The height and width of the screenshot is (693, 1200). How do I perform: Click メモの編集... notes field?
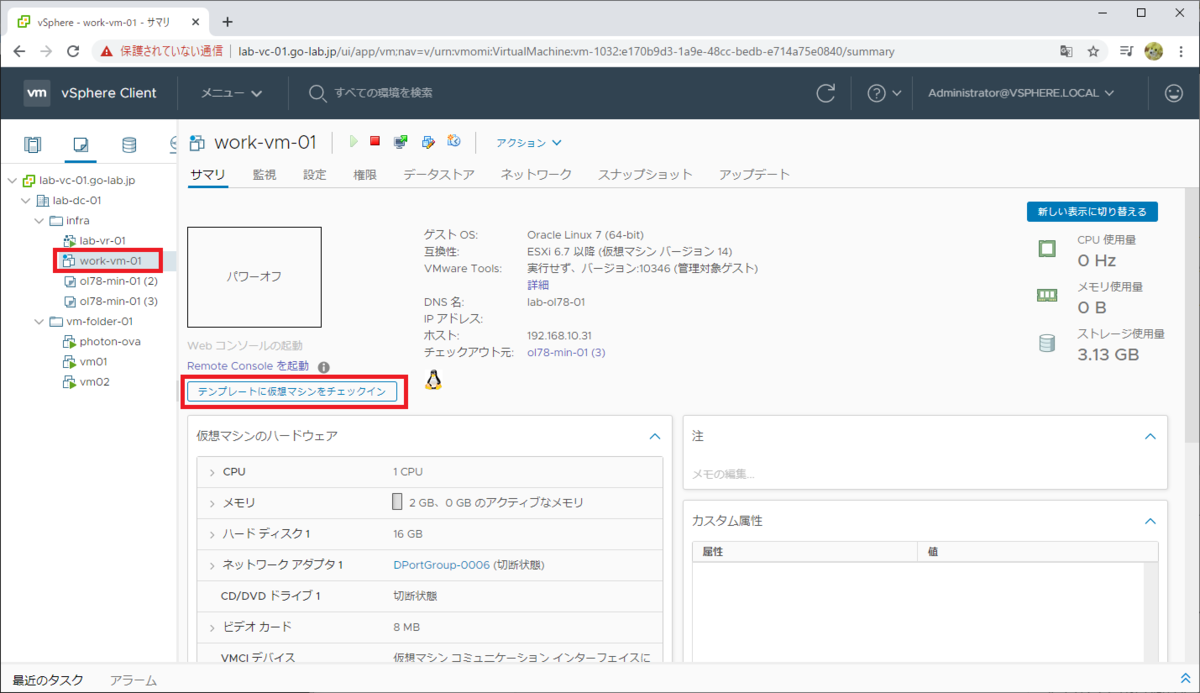(723, 473)
